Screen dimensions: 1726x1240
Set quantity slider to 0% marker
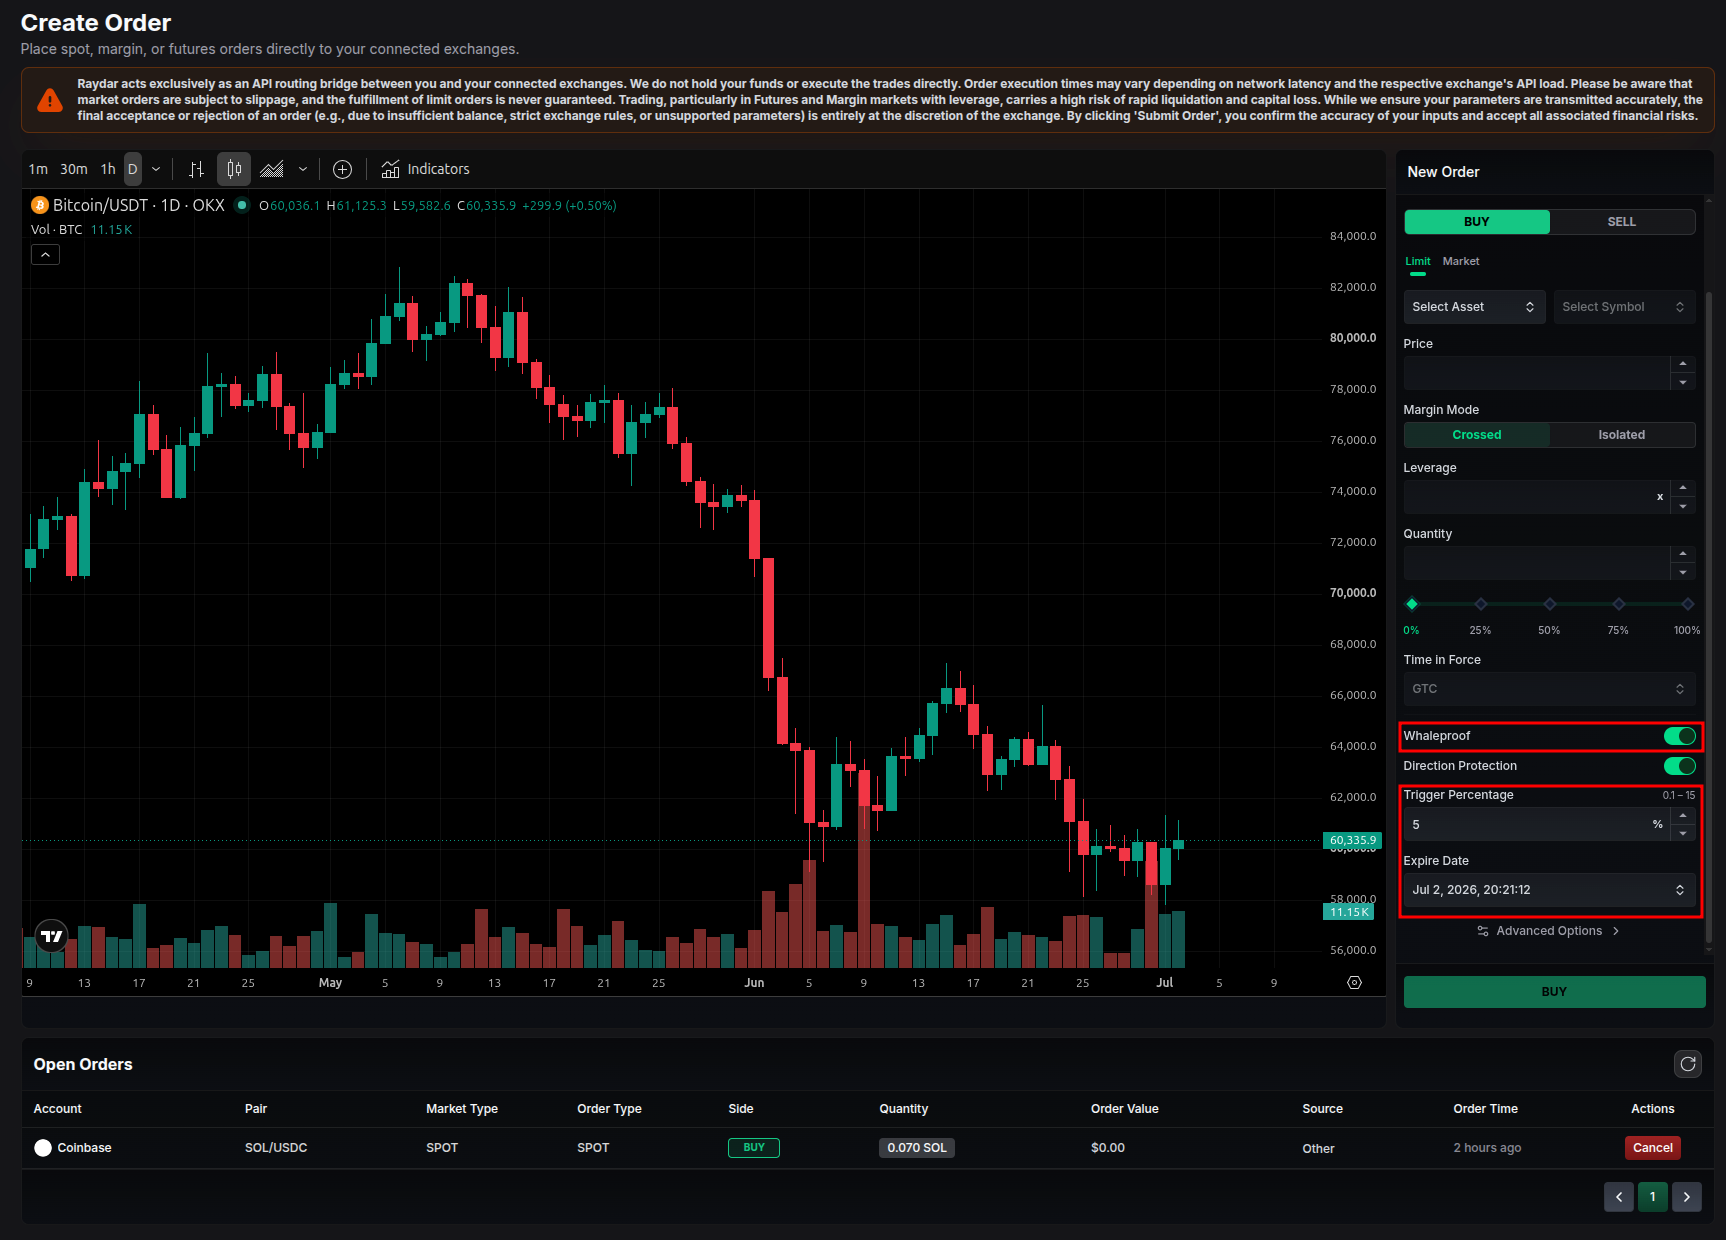[1412, 604]
